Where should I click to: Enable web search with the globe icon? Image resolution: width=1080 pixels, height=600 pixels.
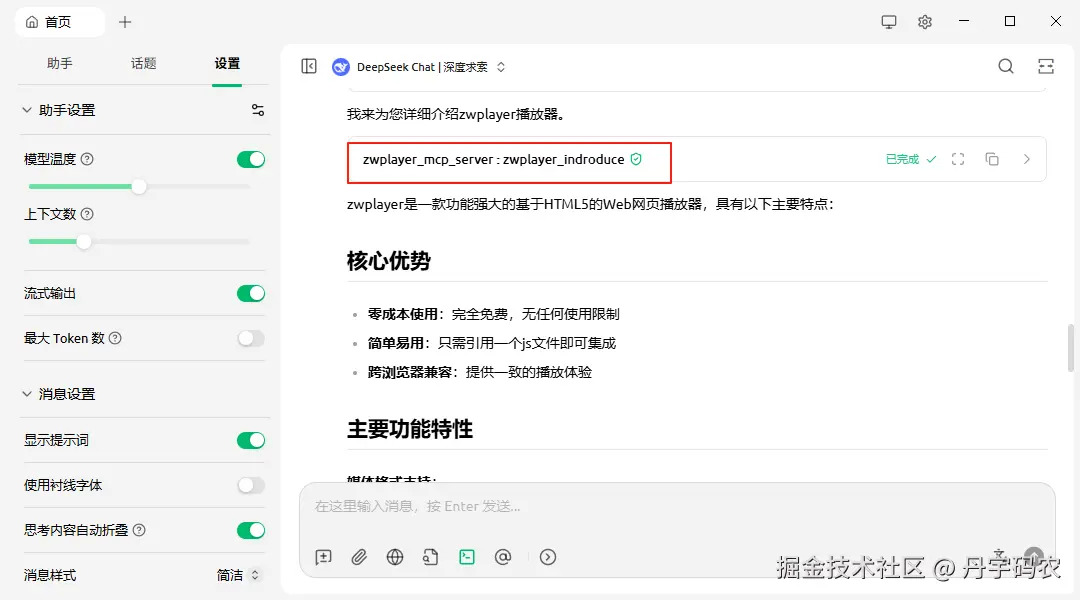(395, 557)
